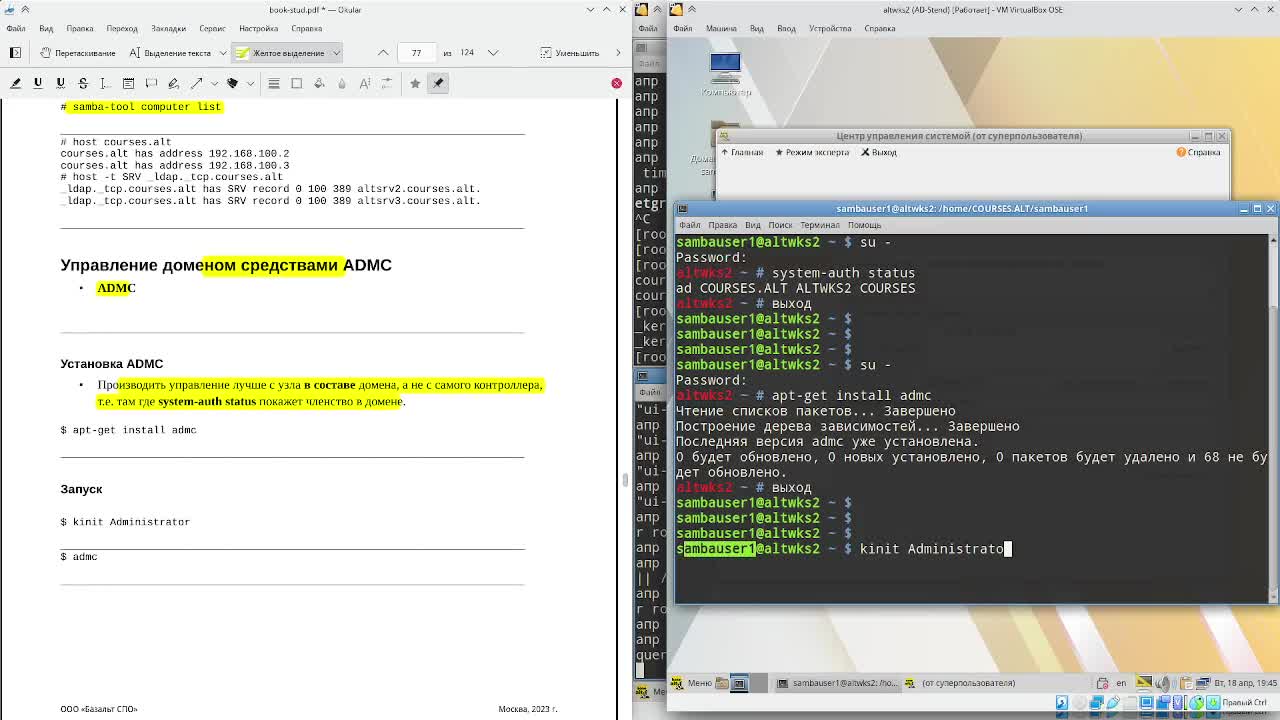This screenshot has height=720, width=1280.
Task: Expand the Выделение текста selection dropdown
Action: coord(221,52)
